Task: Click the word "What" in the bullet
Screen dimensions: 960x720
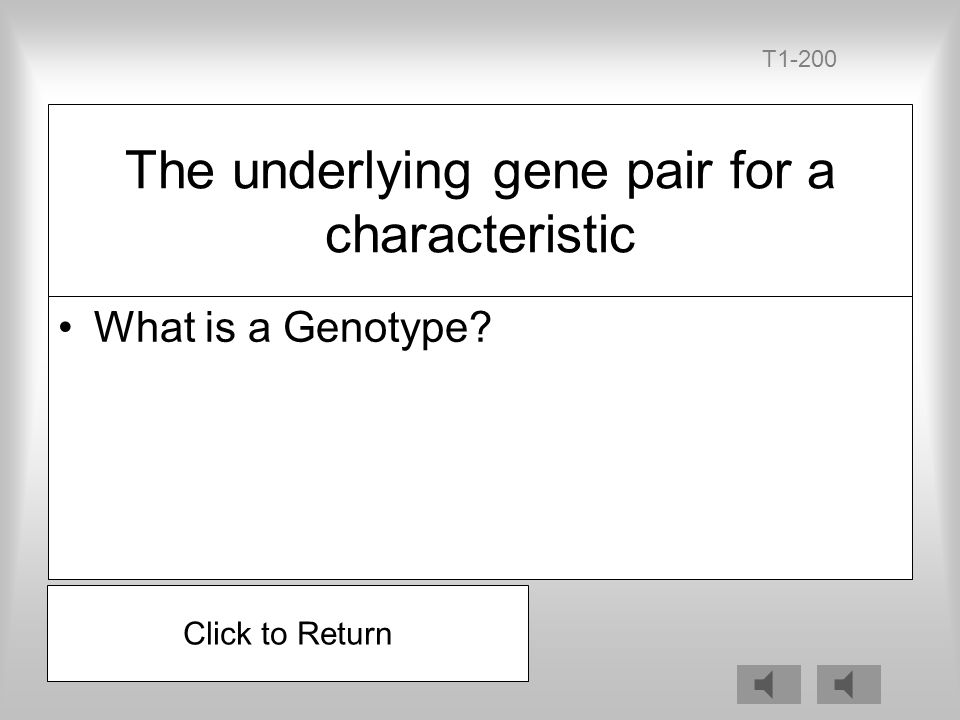Action: click(144, 326)
